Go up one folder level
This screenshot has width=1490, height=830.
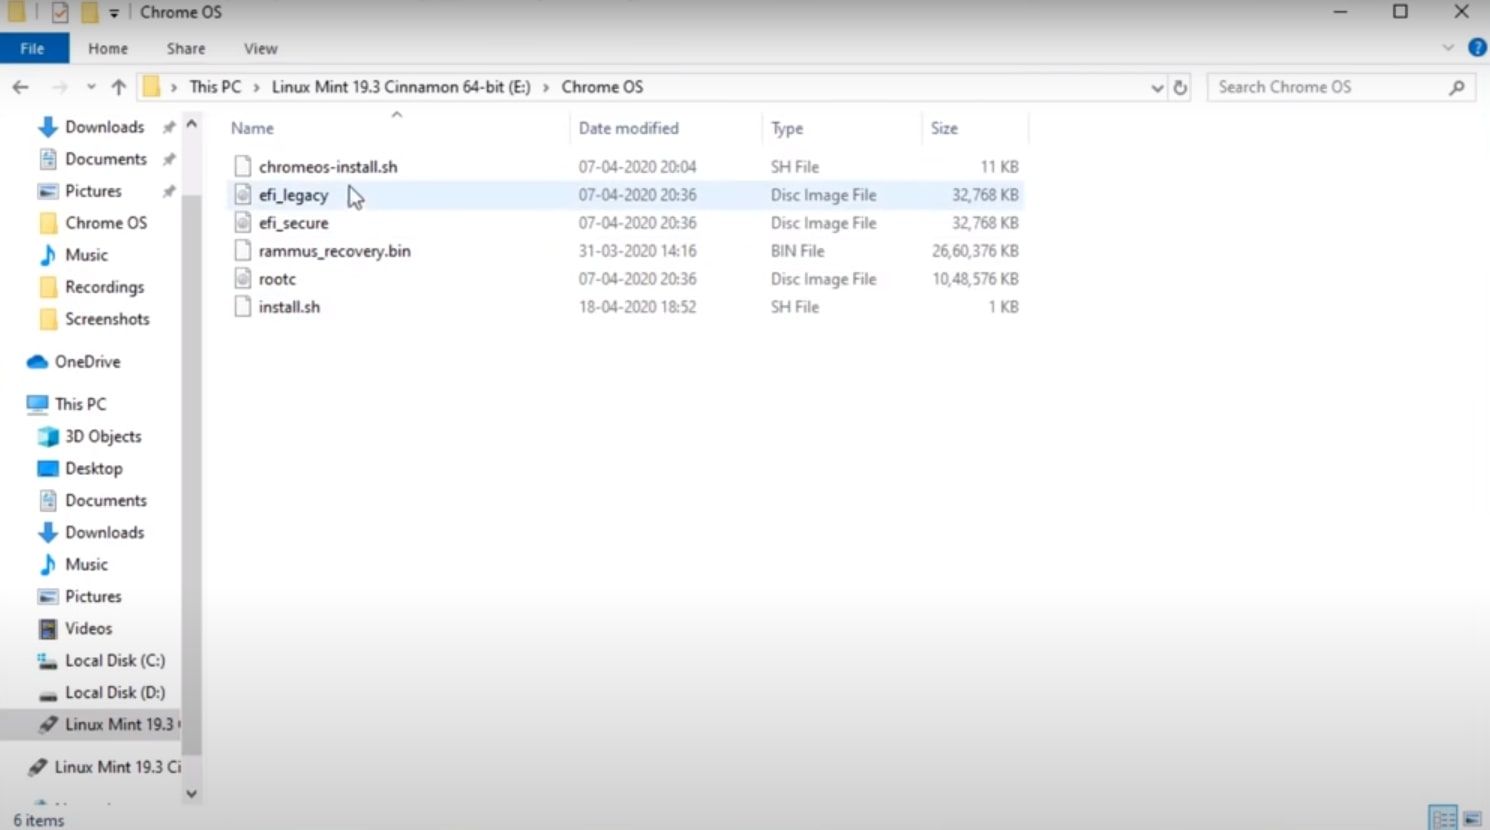119,87
